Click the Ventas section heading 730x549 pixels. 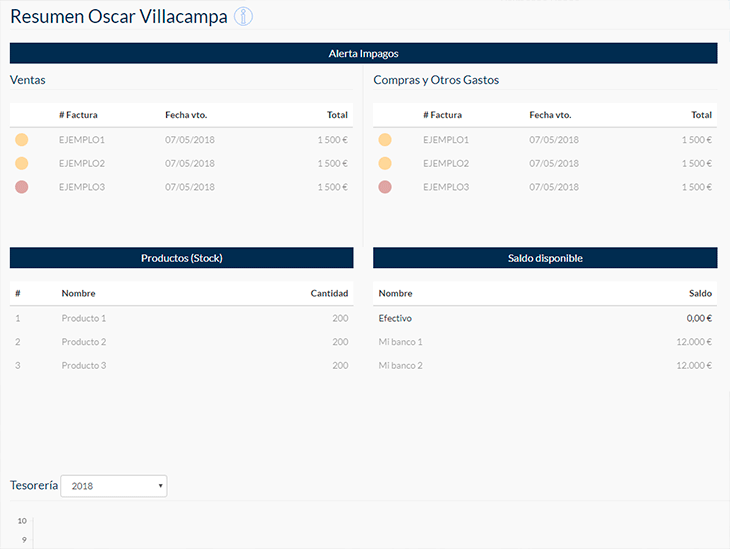[x=27, y=80]
